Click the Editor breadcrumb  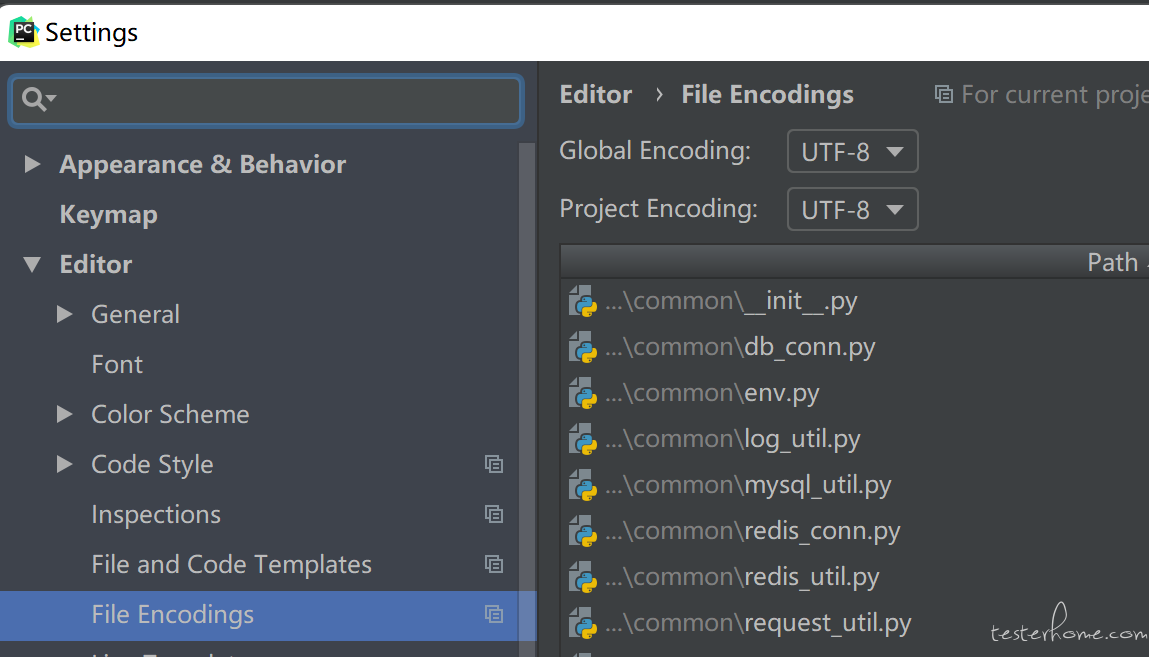click(596, 94)
